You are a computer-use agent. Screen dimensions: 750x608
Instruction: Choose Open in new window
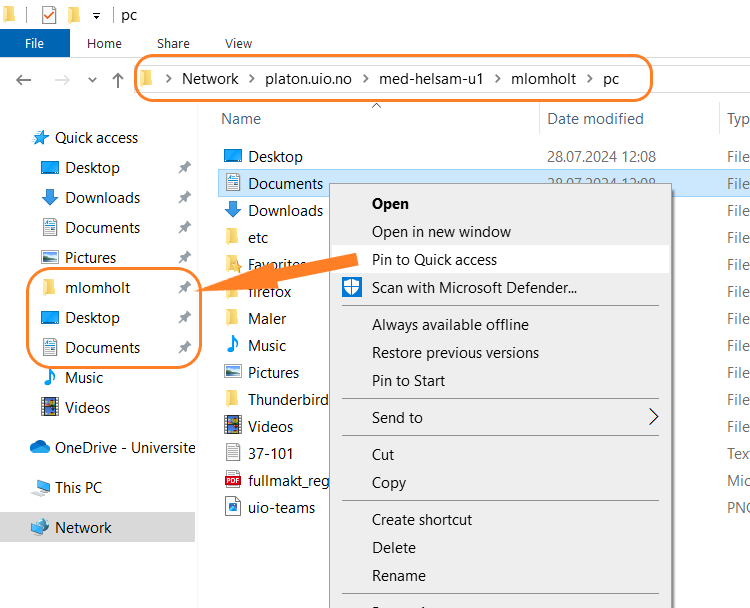tap(441, 232)
